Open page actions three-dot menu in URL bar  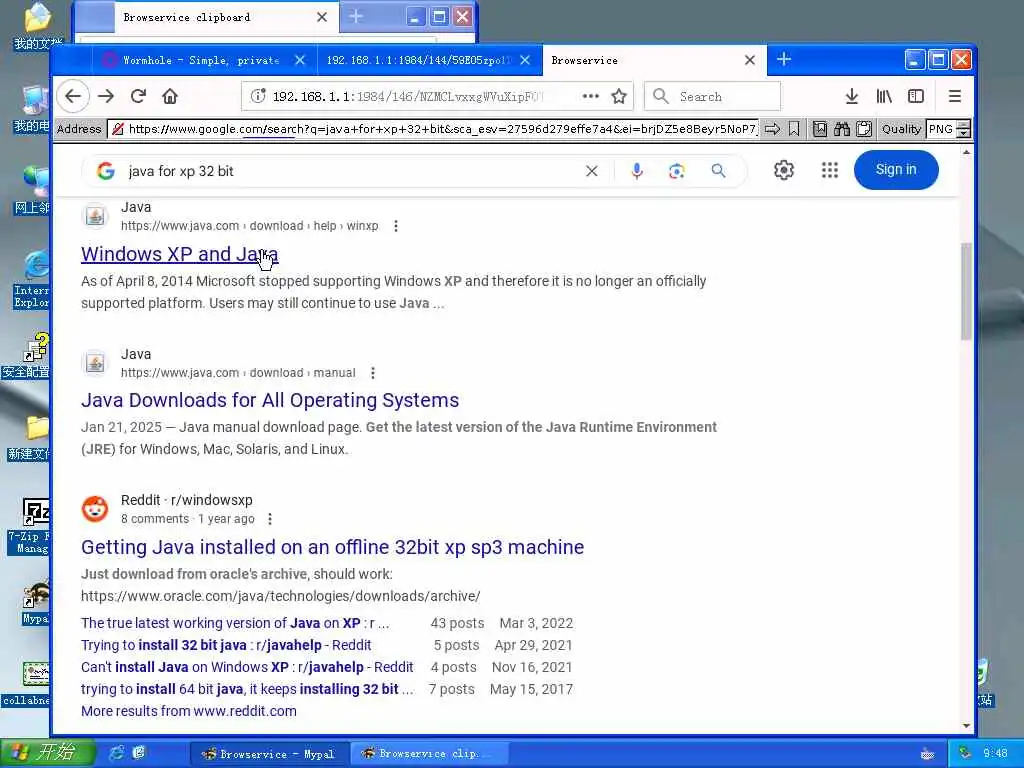[x=590, y=97]
